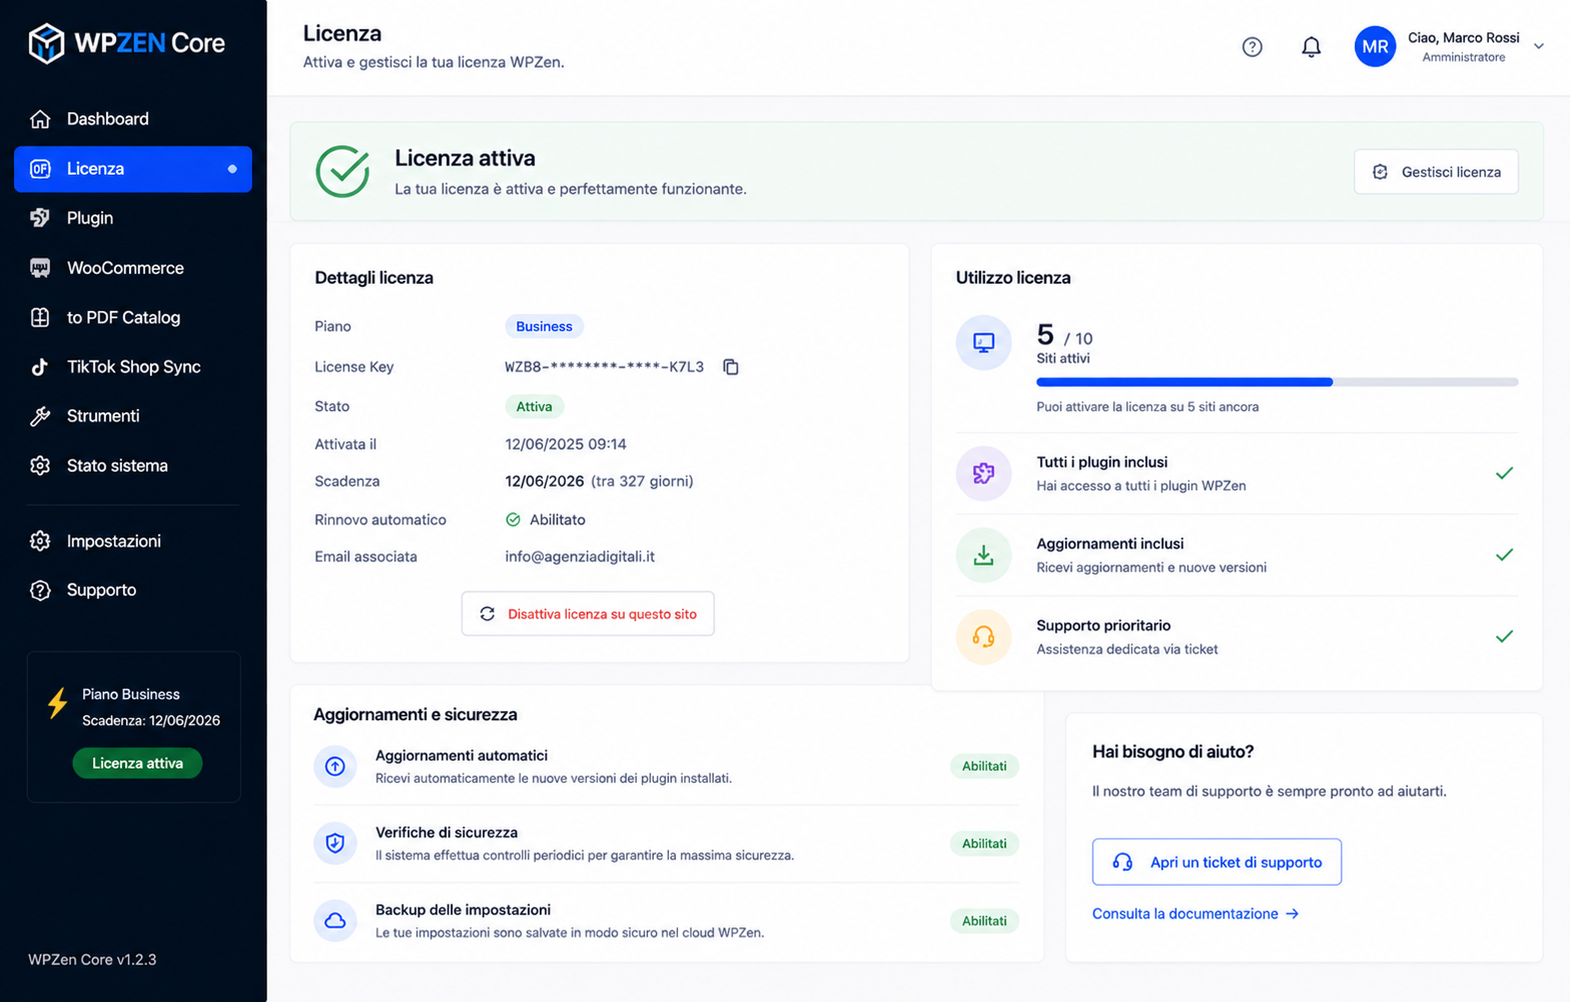This screenshot has width=1570, height=1002.
Task: Go to Dashboard in the sidebar
Action: [x=133, y=119]
